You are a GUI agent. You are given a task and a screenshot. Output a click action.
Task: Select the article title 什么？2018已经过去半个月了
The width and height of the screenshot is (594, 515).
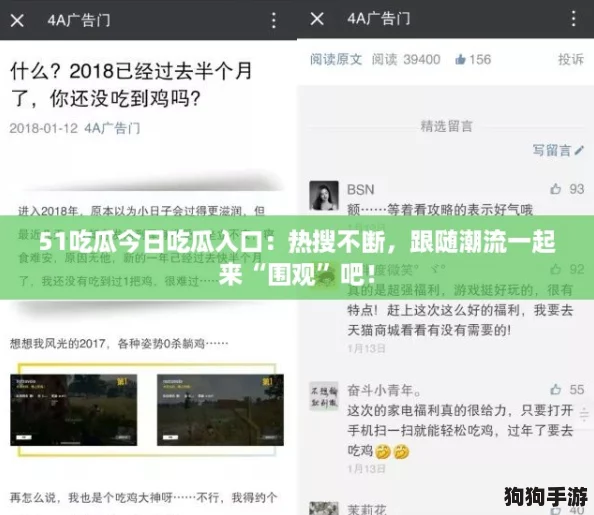(x=131, y=85)
